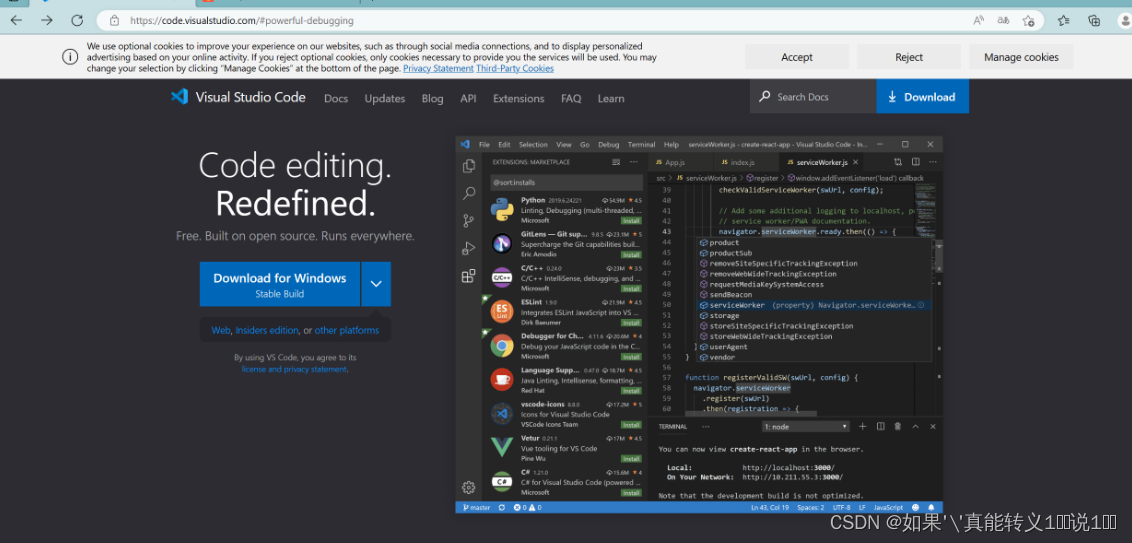
Task: Expand the download options chevron
Action: (376, 284)
